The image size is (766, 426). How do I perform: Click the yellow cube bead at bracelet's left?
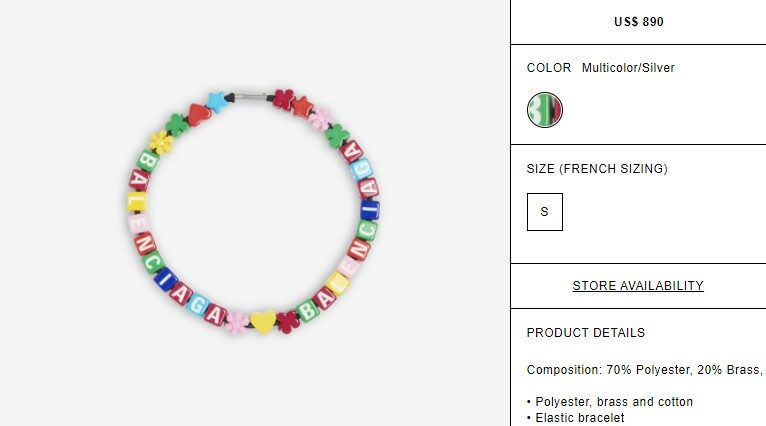(137, 202)
